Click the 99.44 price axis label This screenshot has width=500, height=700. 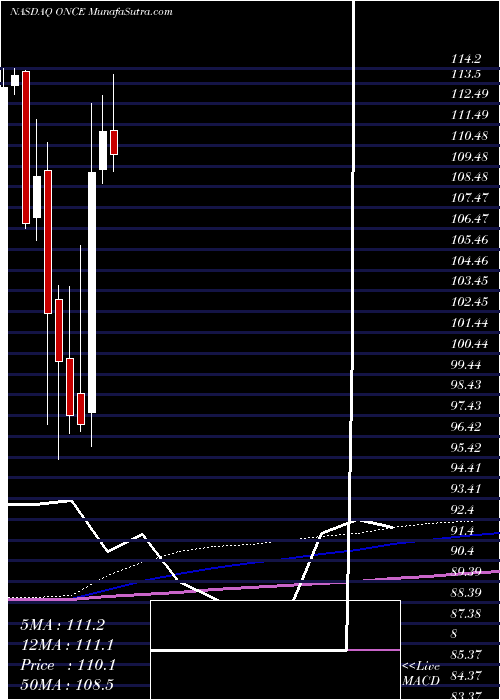coord(466,365)
